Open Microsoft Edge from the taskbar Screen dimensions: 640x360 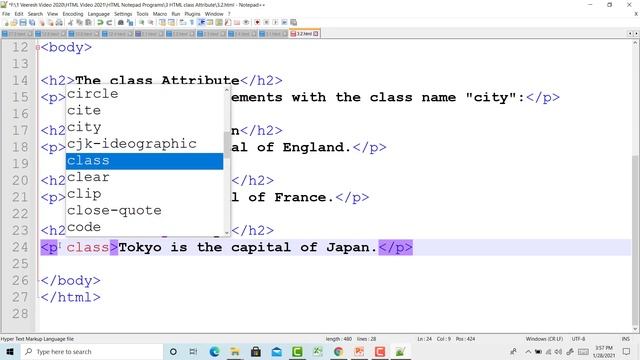tap(214, 351)
